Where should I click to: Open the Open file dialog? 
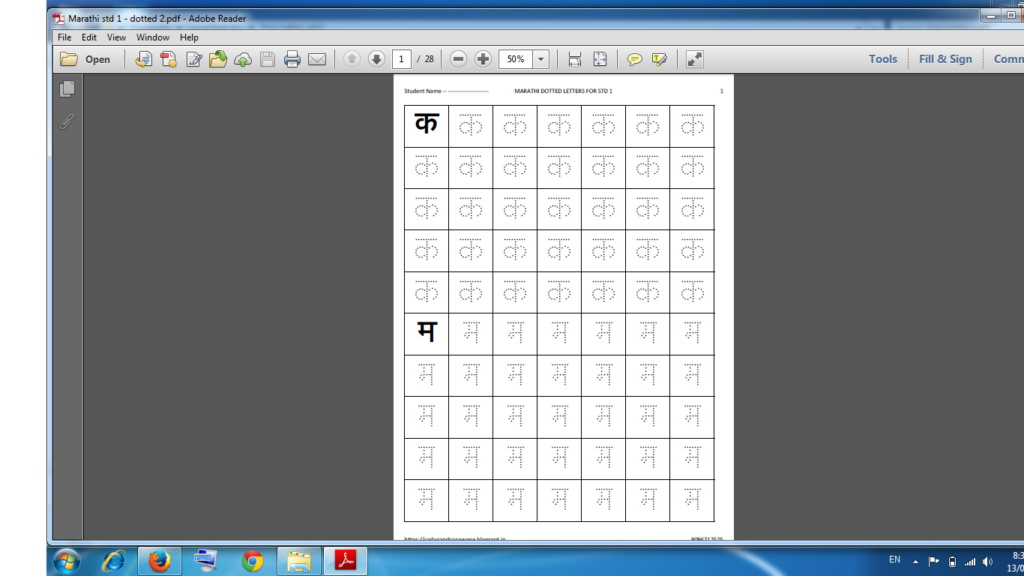click(85, 59)
